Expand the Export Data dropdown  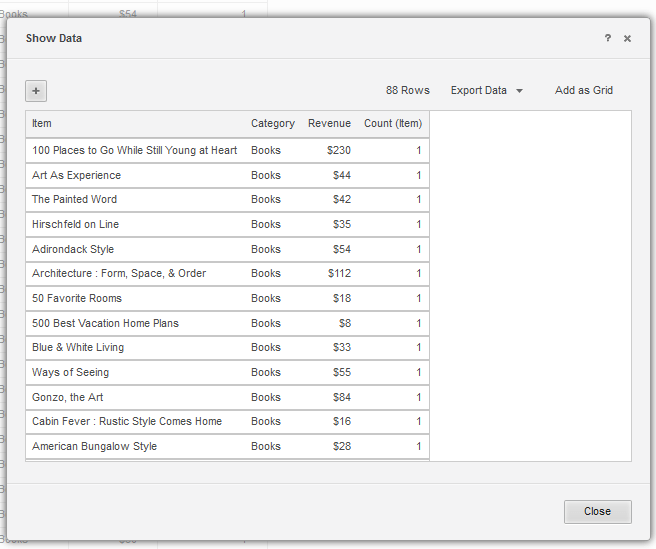(x=487, y=91)
